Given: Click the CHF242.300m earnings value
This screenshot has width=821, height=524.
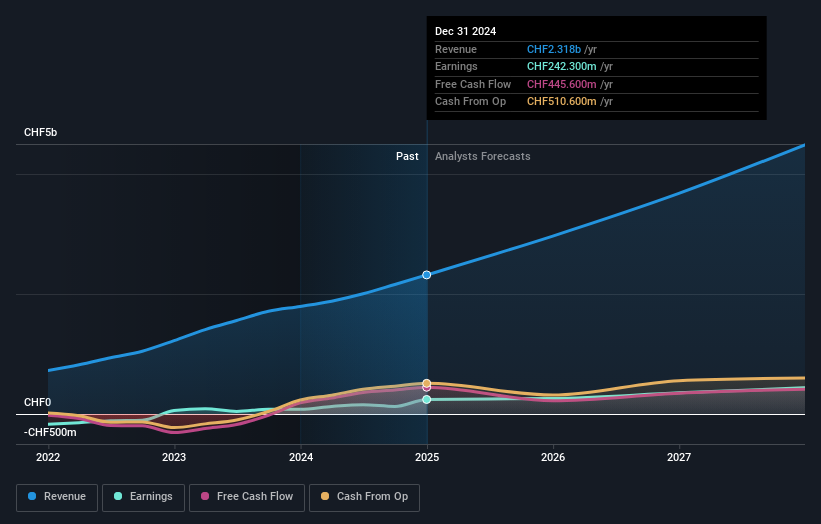Looking at the screenshot, I should pyautogui.click(x=562, y=66).
